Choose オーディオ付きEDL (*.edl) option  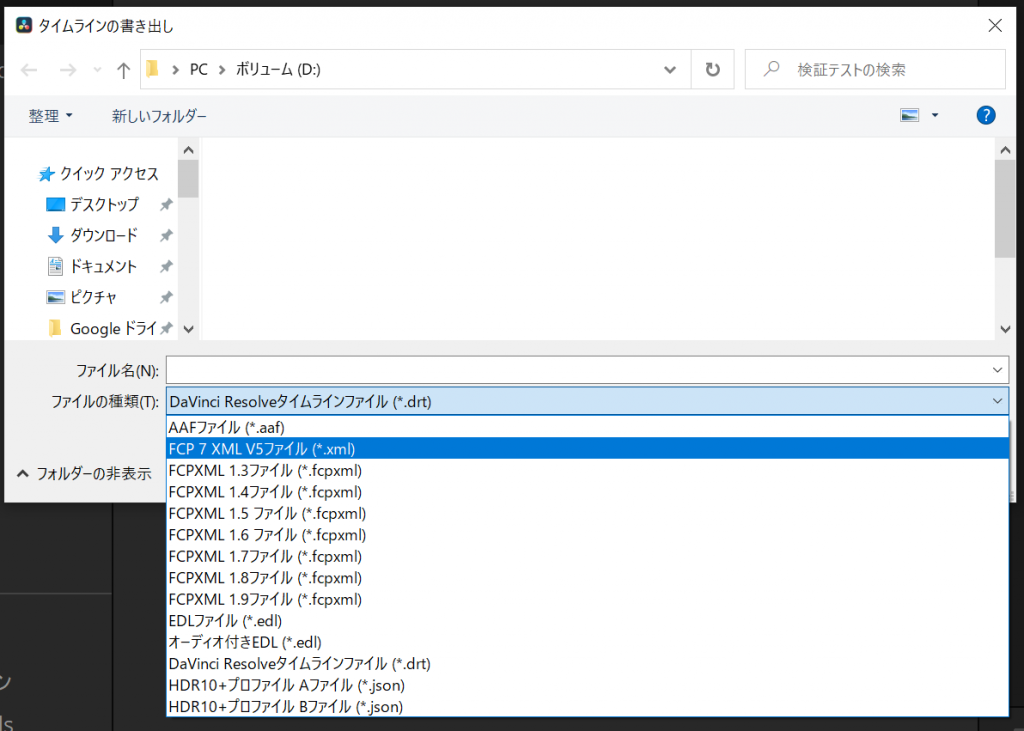click(587, 642)
